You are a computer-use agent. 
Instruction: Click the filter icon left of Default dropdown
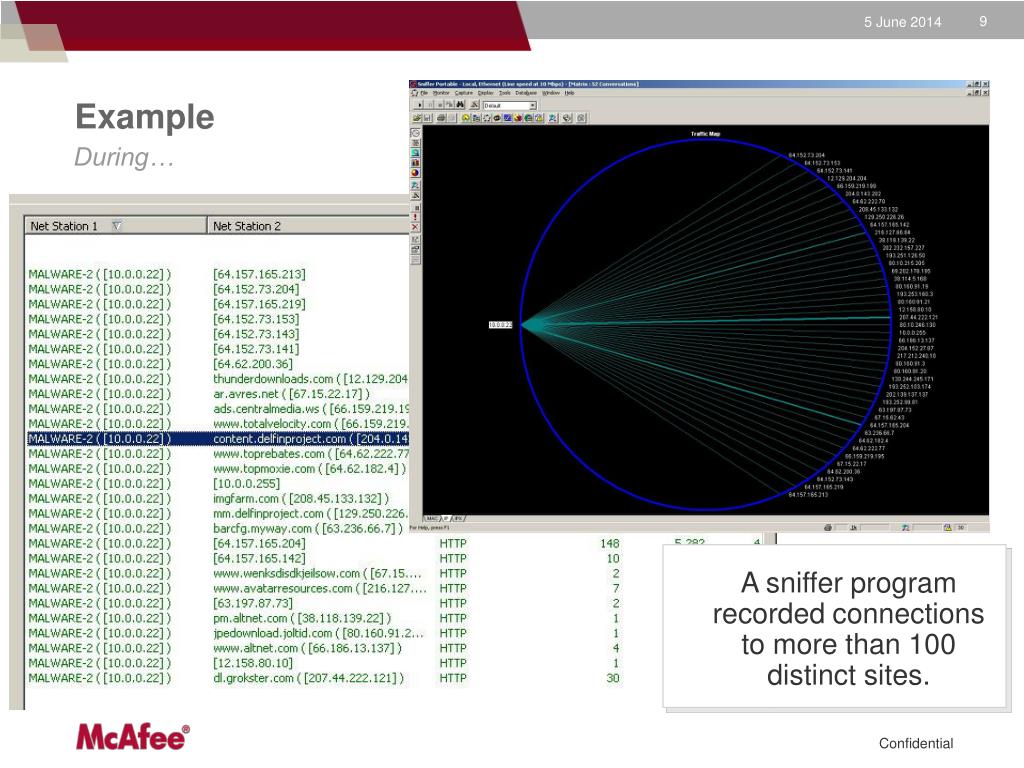click(x=475, y=104)
